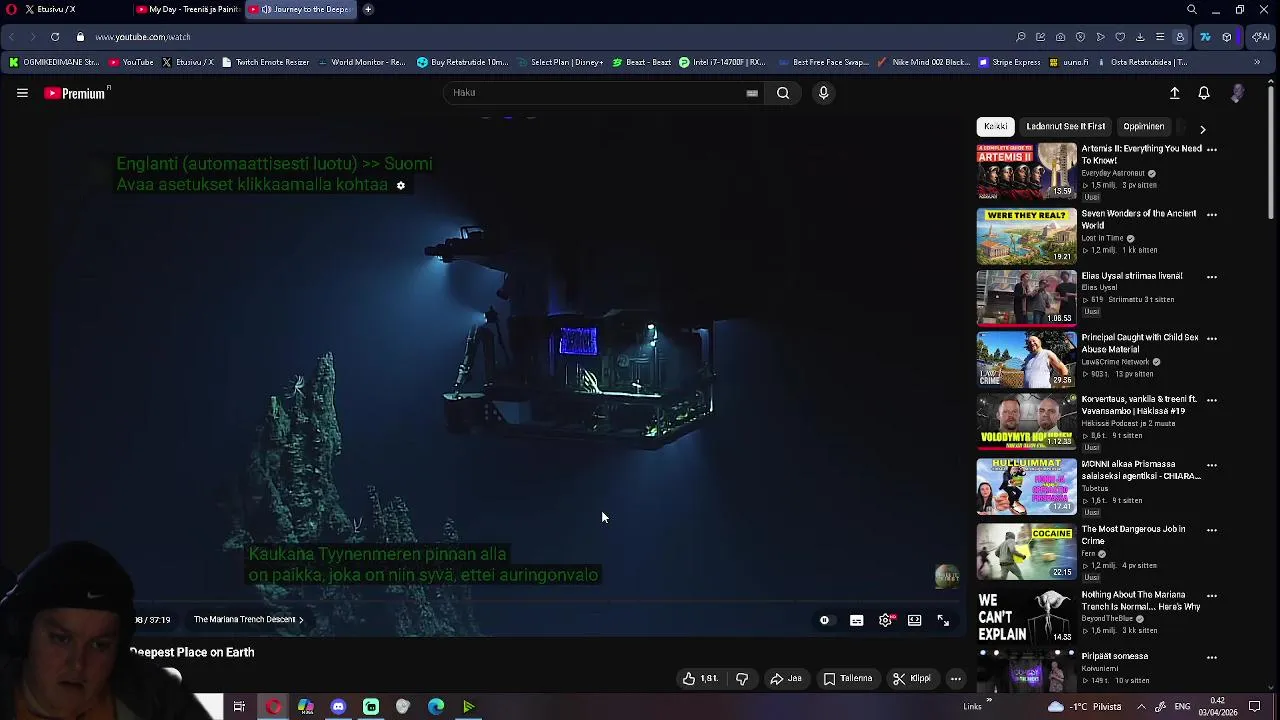
Task: Open Opera browser menu logo
Action: [x=11, y=9]
